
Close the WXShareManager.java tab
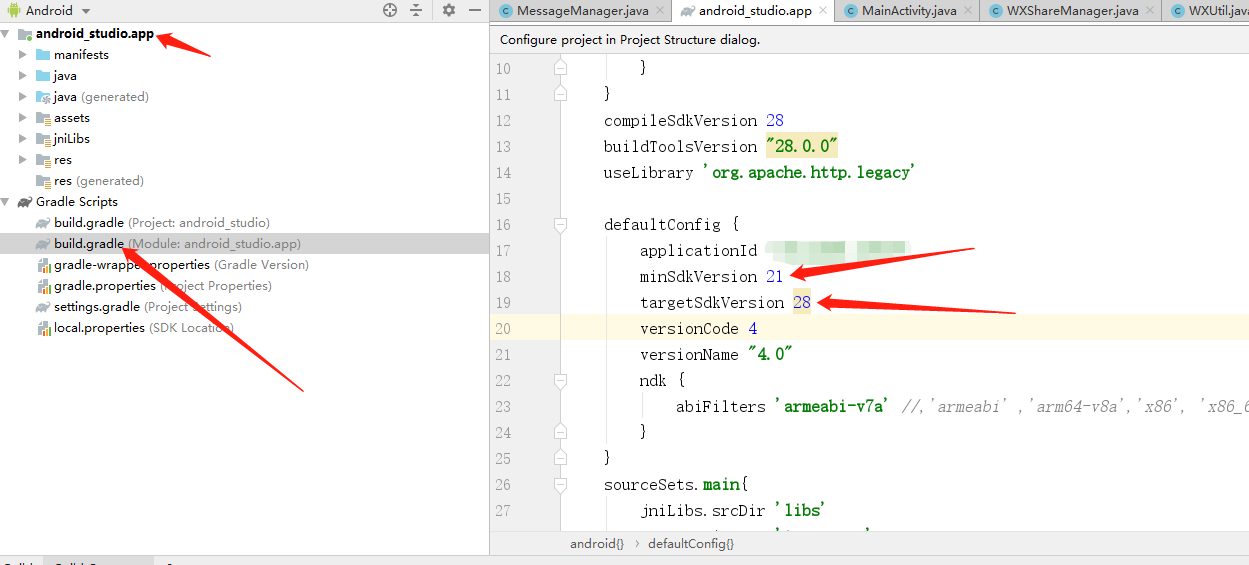coord(1150,11)
